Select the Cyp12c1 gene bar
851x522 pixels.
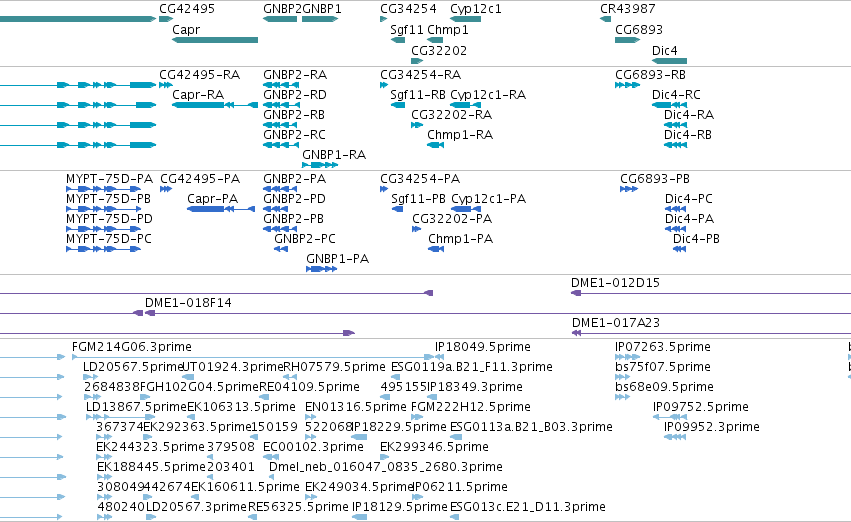point(466,19)
